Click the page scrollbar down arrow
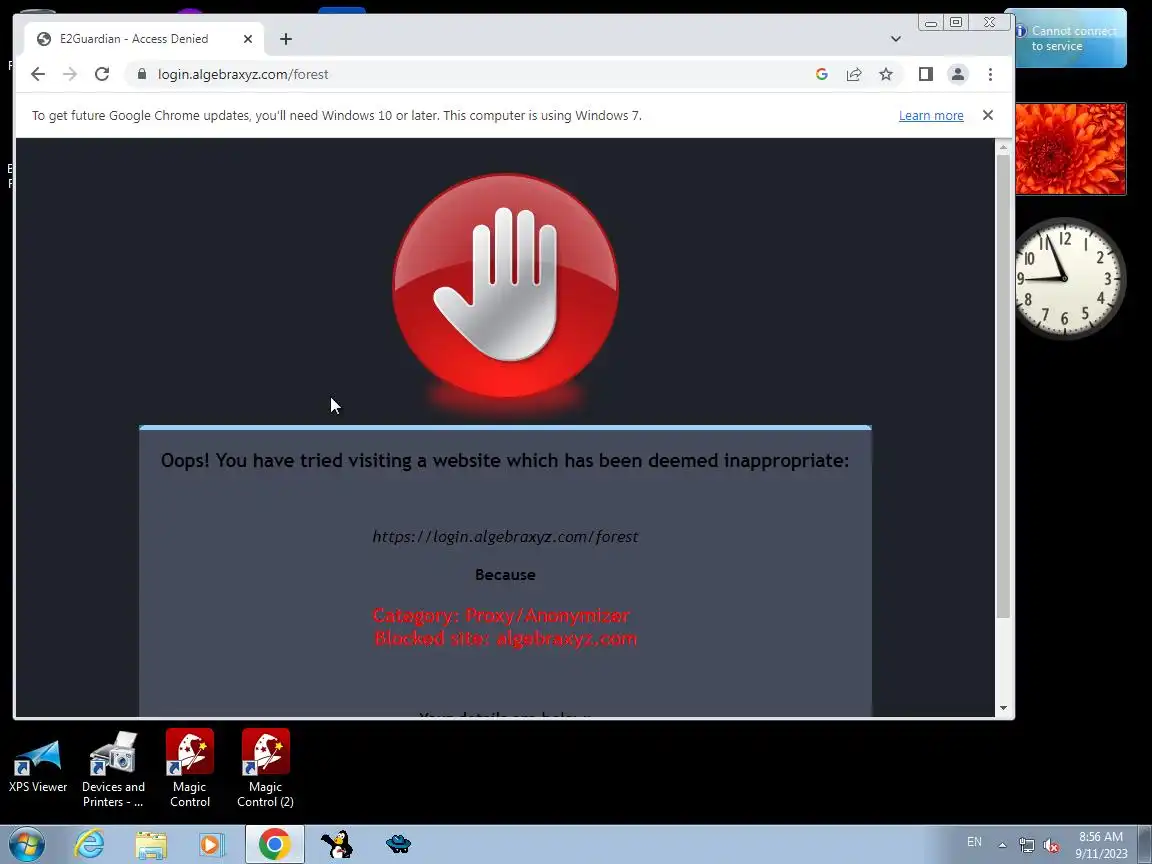Viewport: 1152px width, 864px height. pyautogui.click(x=1004, y=708)
